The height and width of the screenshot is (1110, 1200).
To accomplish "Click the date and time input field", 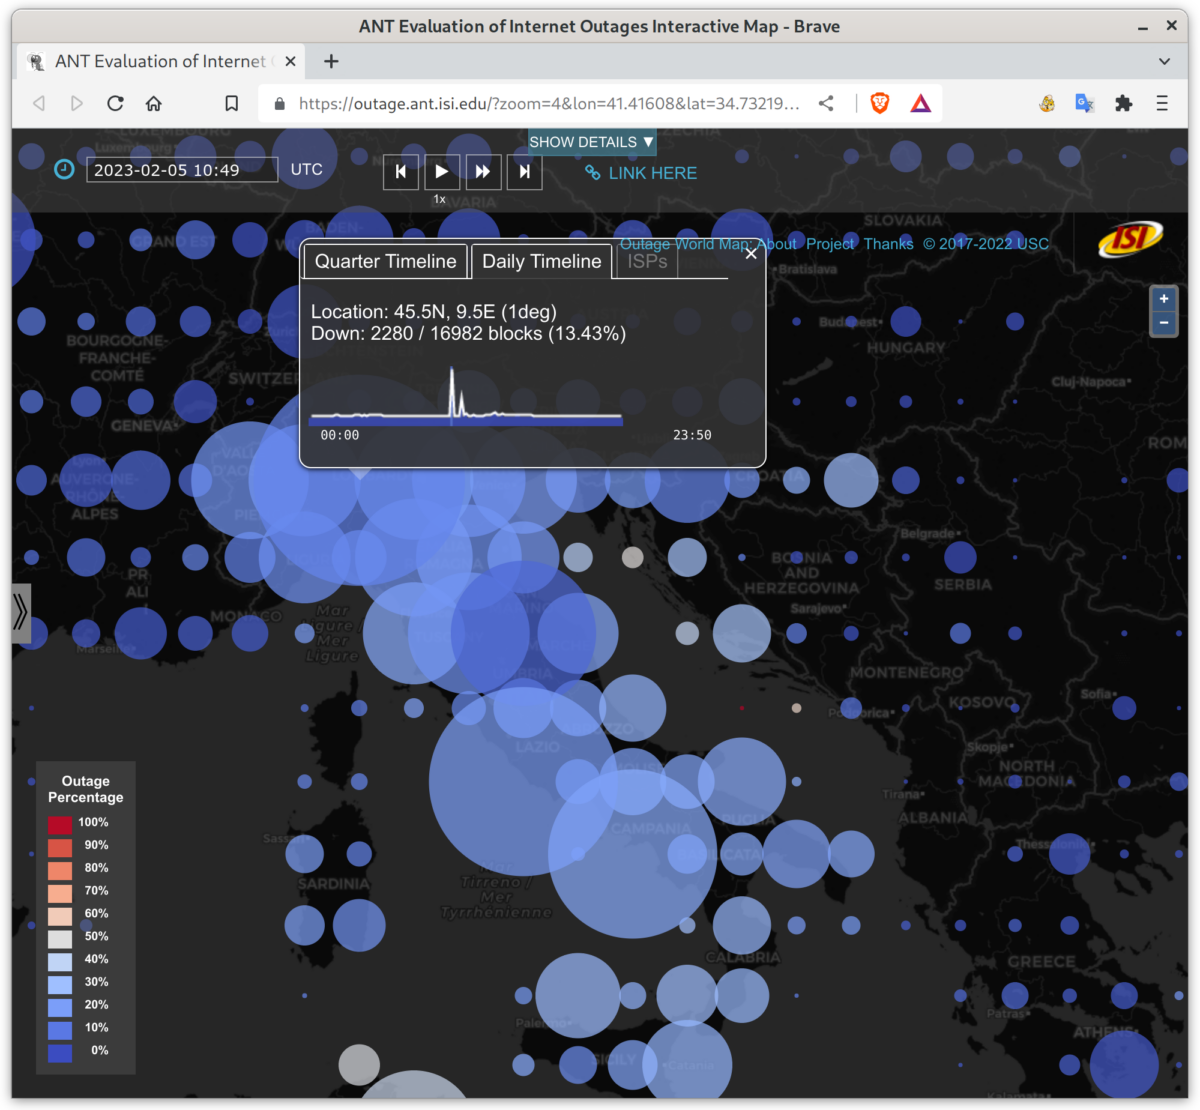I will coord(181,170).
